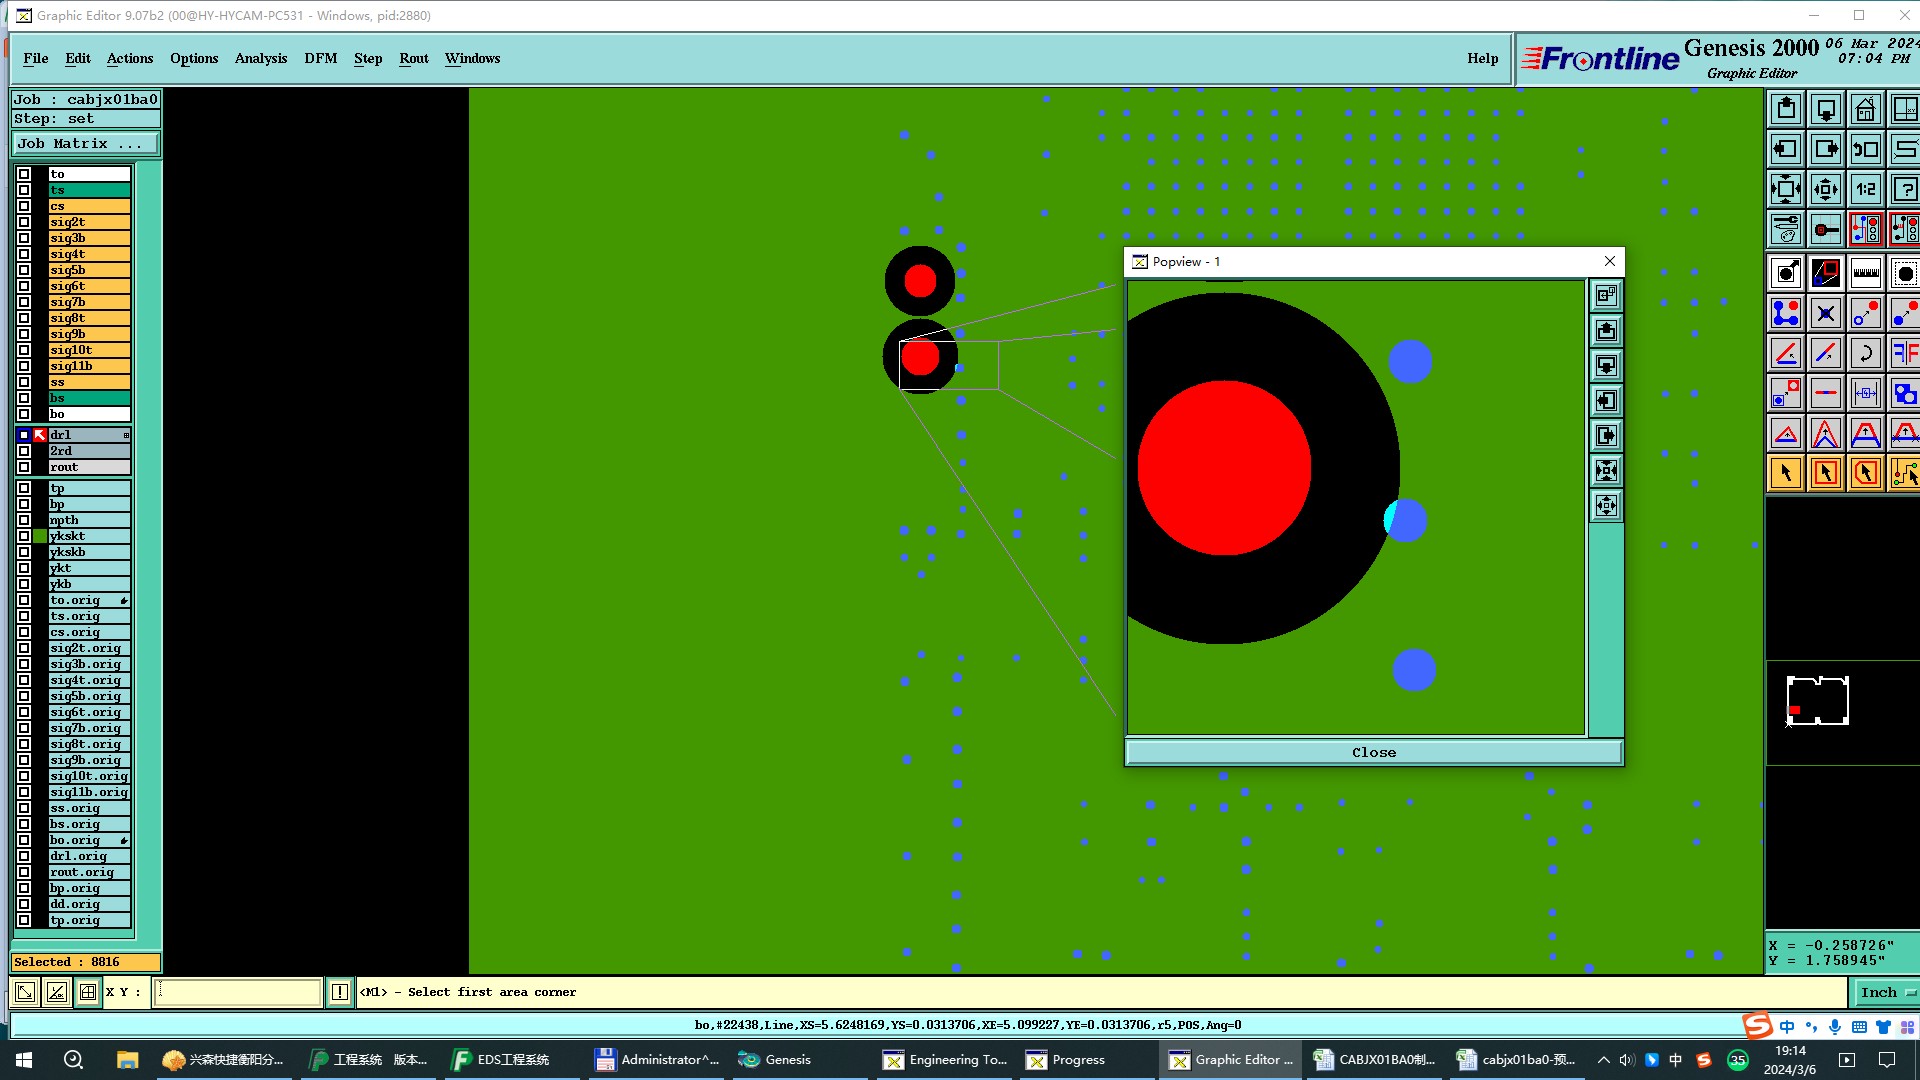Click the mirror feature tool icon
The width and height of the screenshot is (1920, 1080).
(1905, 353)
